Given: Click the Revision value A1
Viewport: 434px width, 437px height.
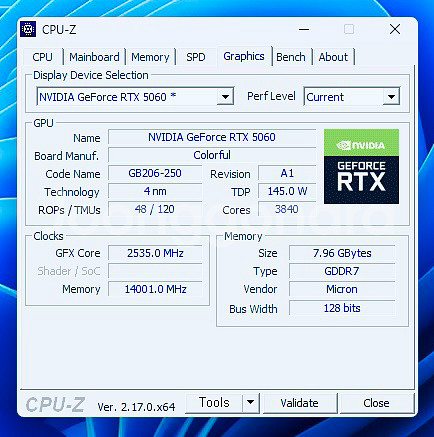Looking at the screenshot, I should pos(287,173).
